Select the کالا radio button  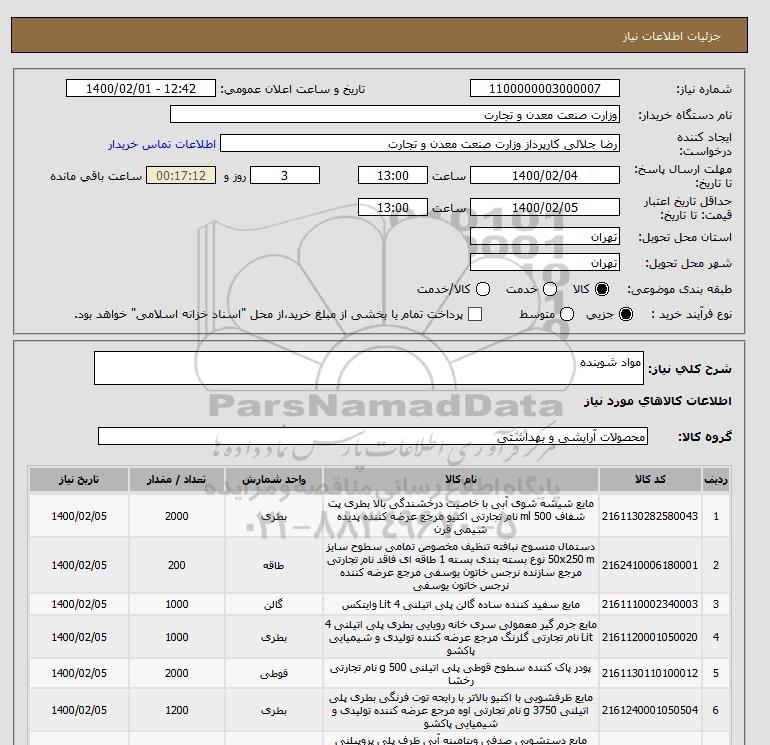[x=602, y=289]
